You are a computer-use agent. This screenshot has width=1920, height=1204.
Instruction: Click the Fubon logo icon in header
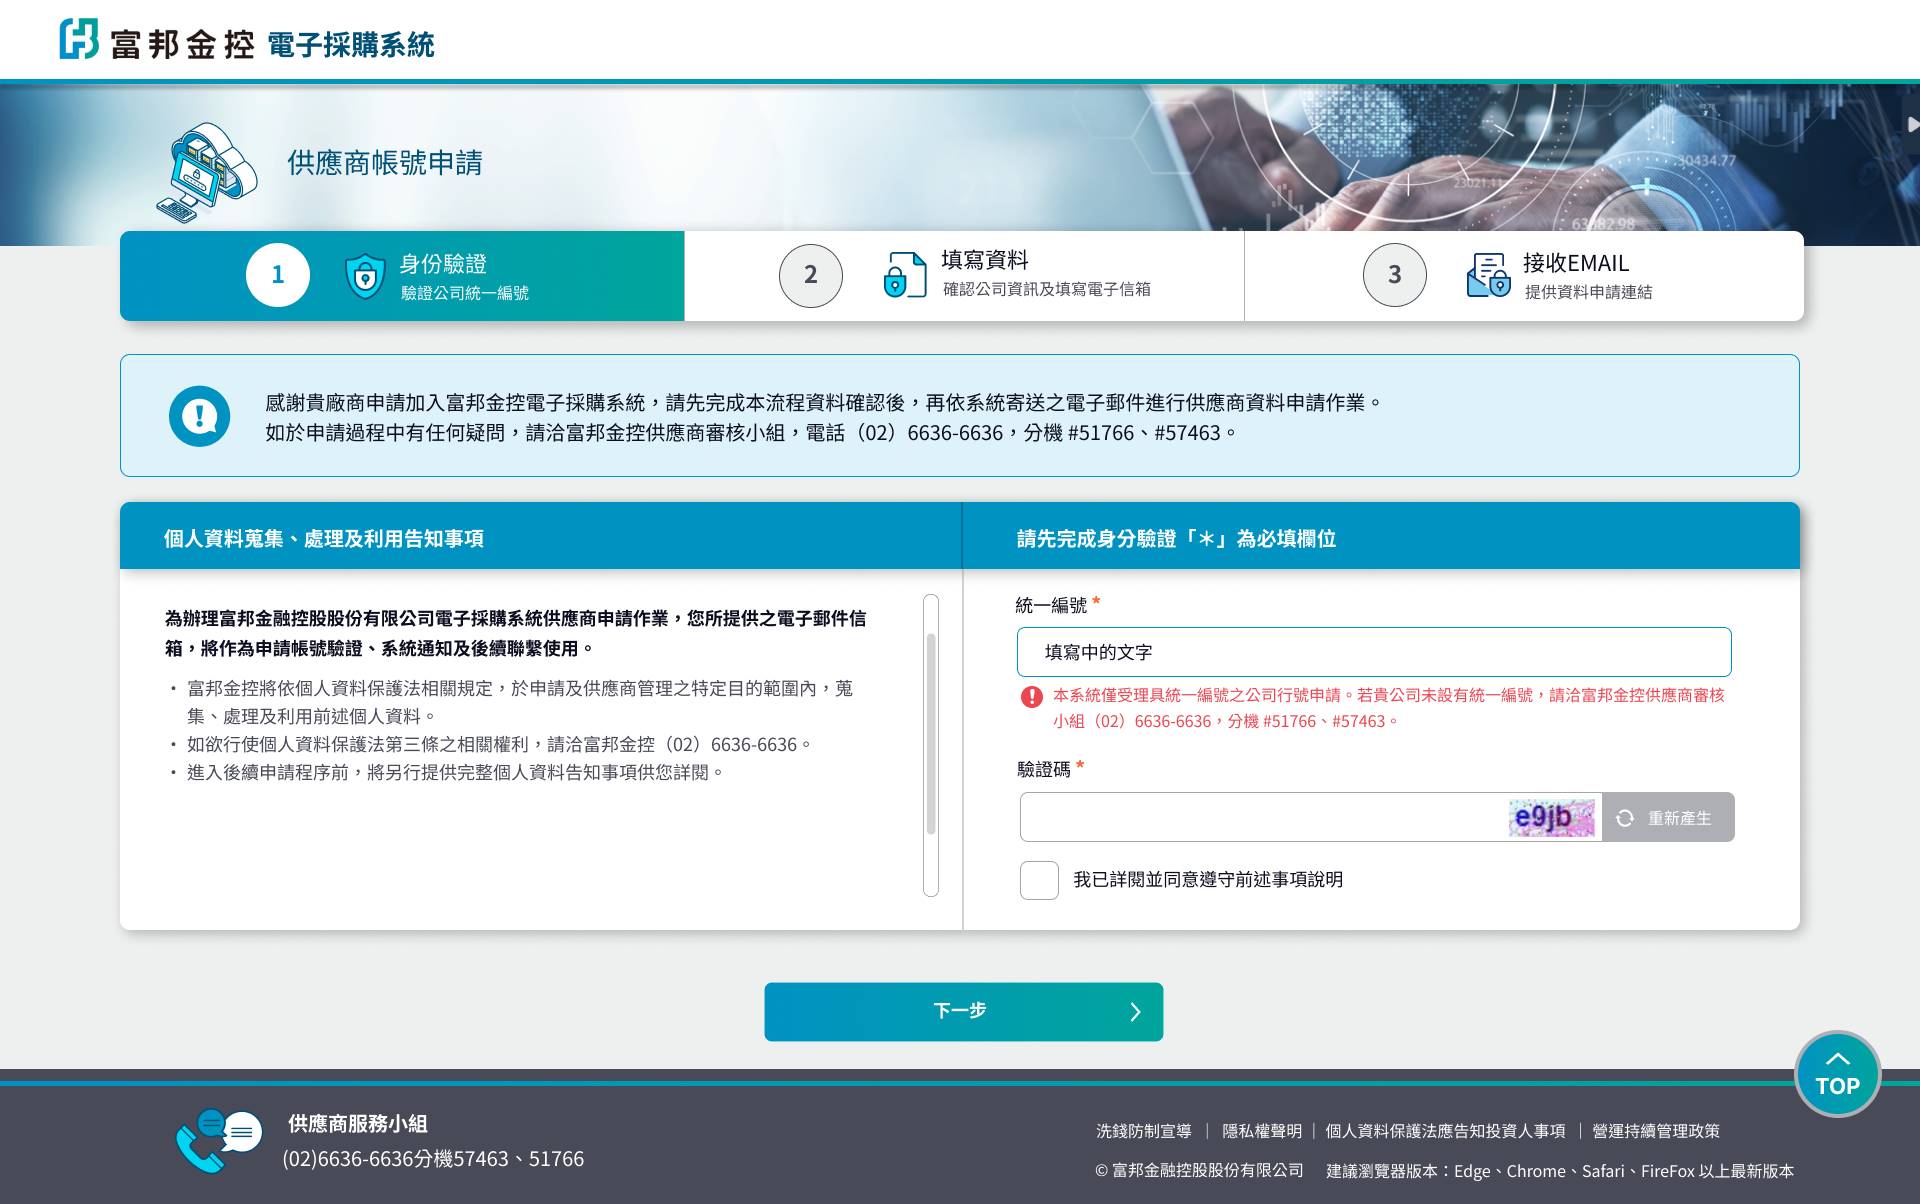click(x=79, y=39)
